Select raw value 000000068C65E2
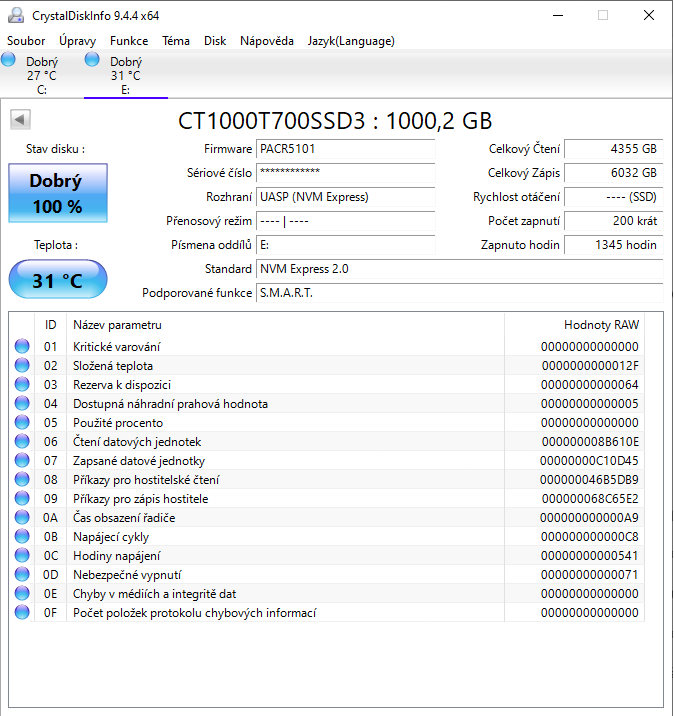The height and width of the screenshot is (716, 674). pos(590,499)
